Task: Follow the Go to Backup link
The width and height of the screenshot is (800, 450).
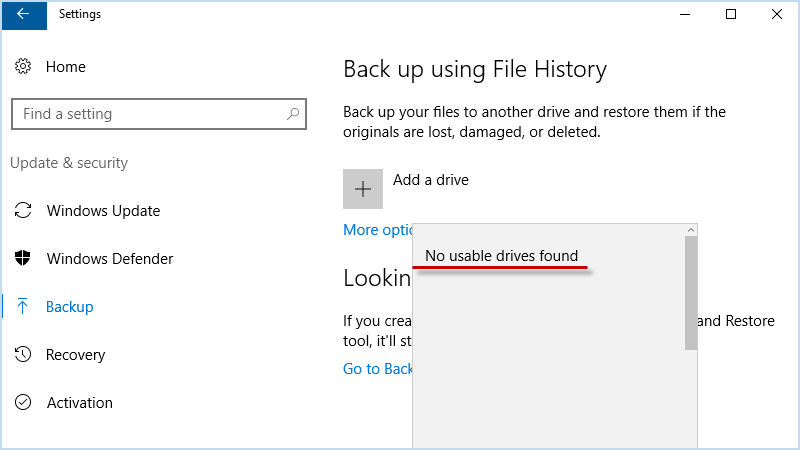Action: coord(378,369)
